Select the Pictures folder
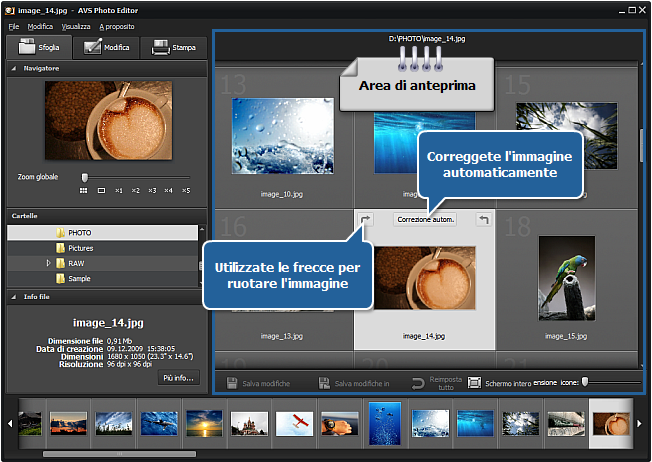The image size is (652, 462). pyautogui.click(x=102, y=248)
